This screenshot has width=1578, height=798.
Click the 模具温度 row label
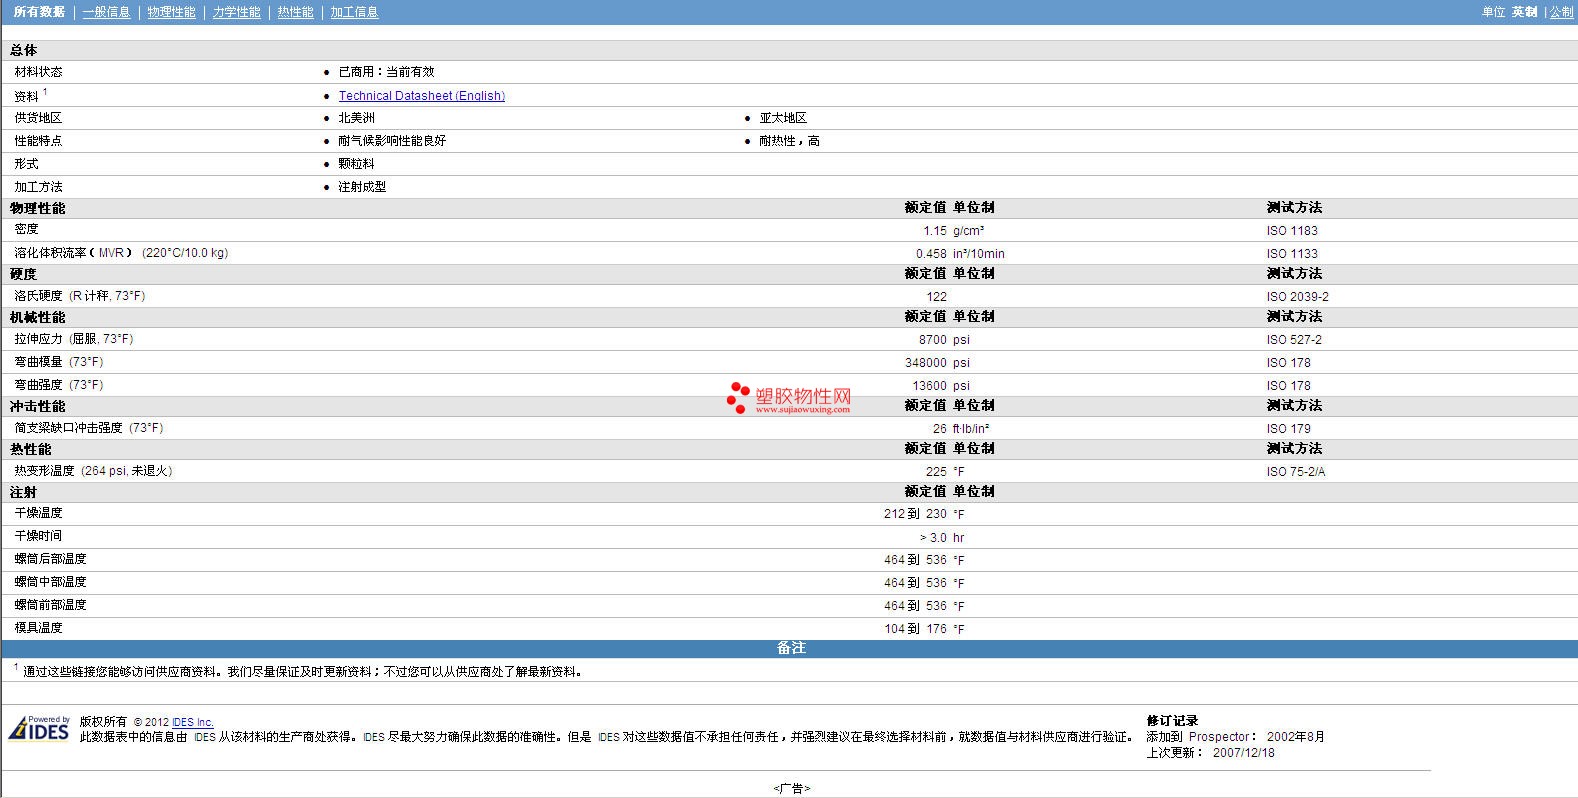click(38, 628)
